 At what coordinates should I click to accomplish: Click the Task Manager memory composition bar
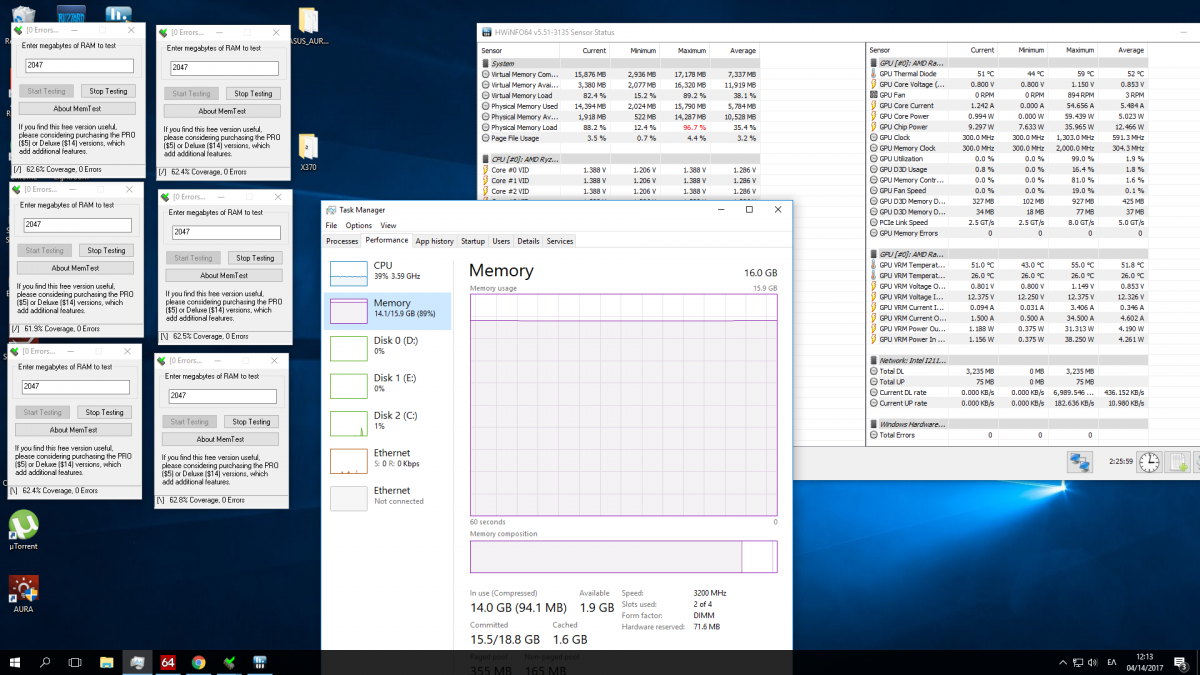623,556
